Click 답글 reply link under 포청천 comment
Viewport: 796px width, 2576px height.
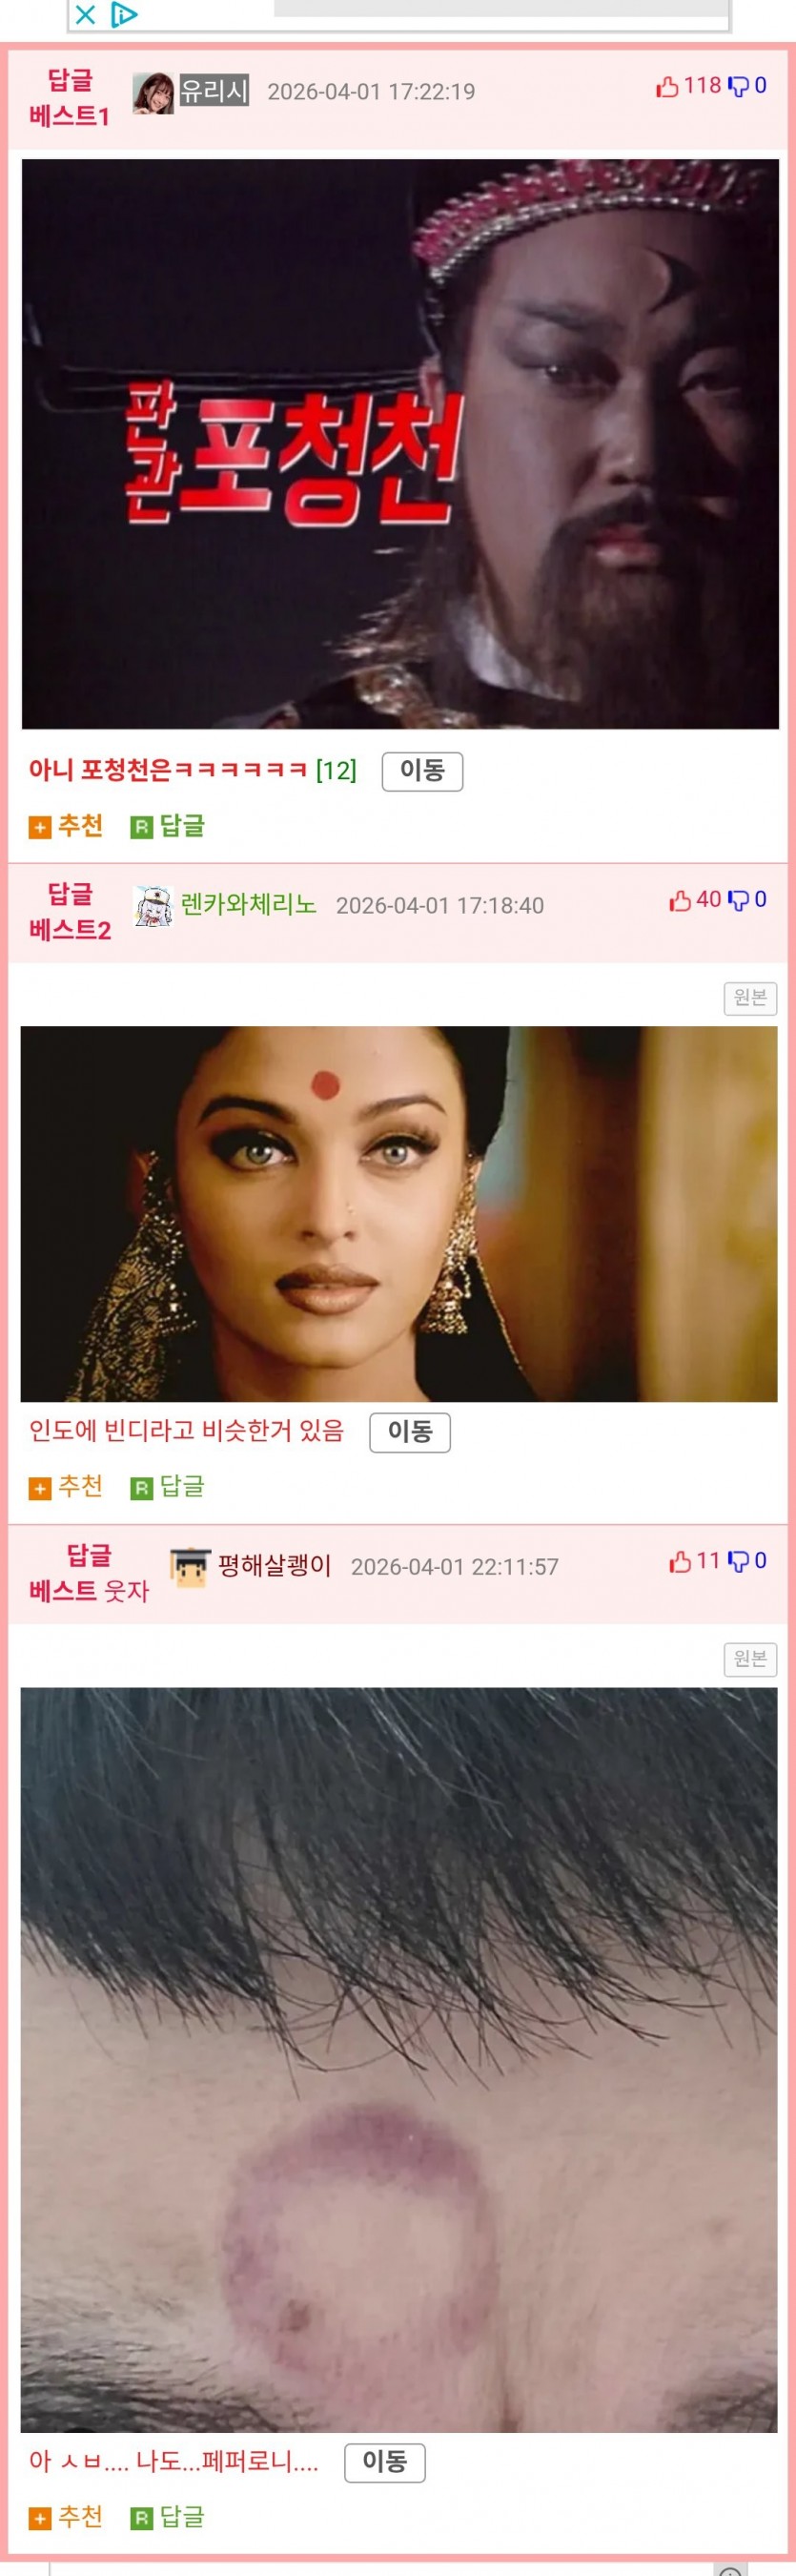coord(168,826)
